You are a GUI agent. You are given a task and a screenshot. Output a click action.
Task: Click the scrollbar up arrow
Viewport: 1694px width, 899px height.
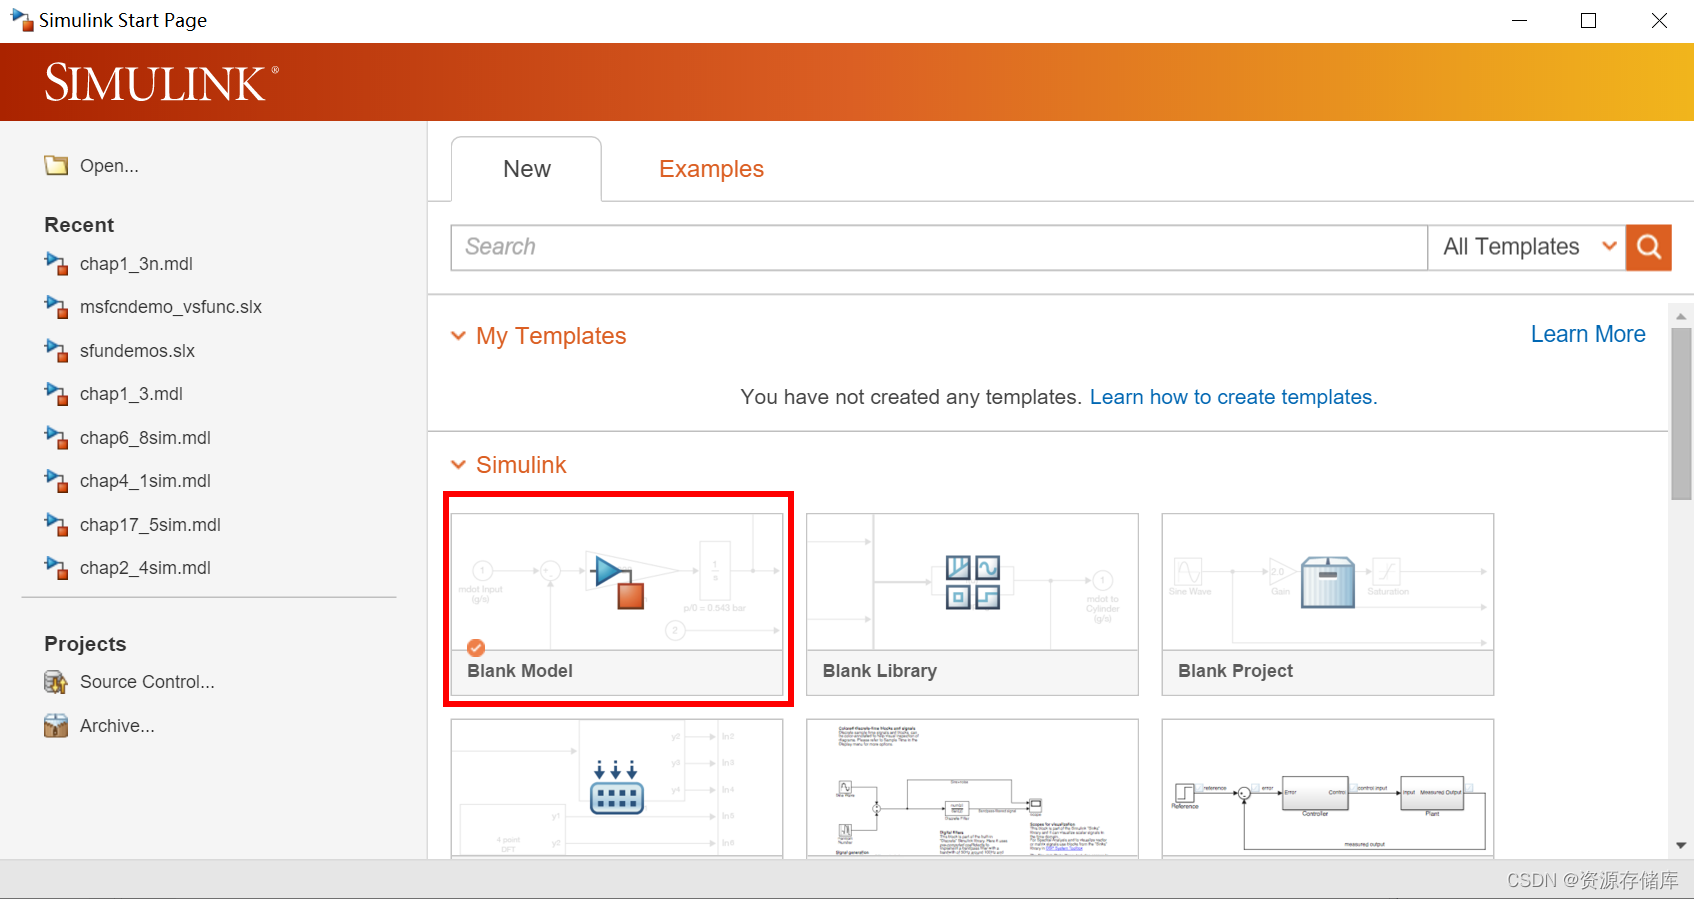tap(1681, 315)
